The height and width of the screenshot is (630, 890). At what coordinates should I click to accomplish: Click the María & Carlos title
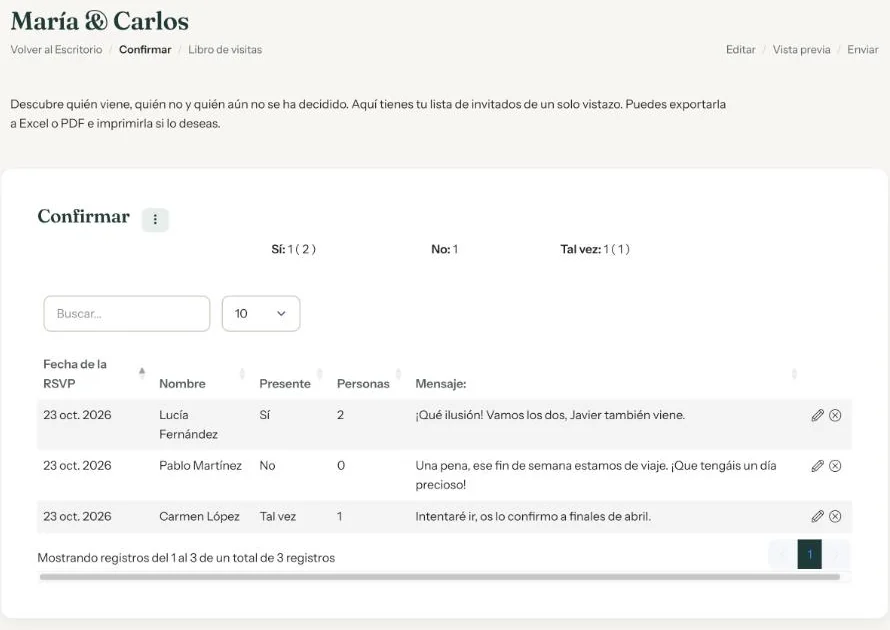point(100,21)
